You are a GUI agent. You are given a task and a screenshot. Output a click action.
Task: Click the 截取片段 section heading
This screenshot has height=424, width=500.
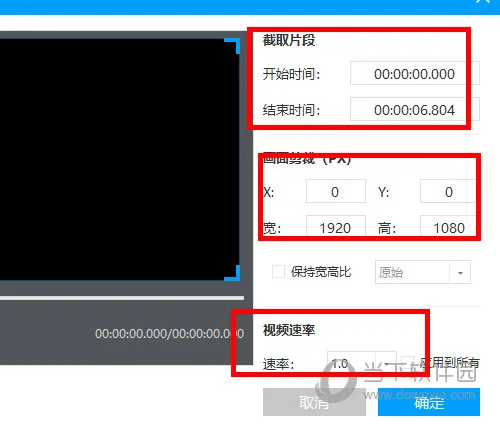[289, 40]
